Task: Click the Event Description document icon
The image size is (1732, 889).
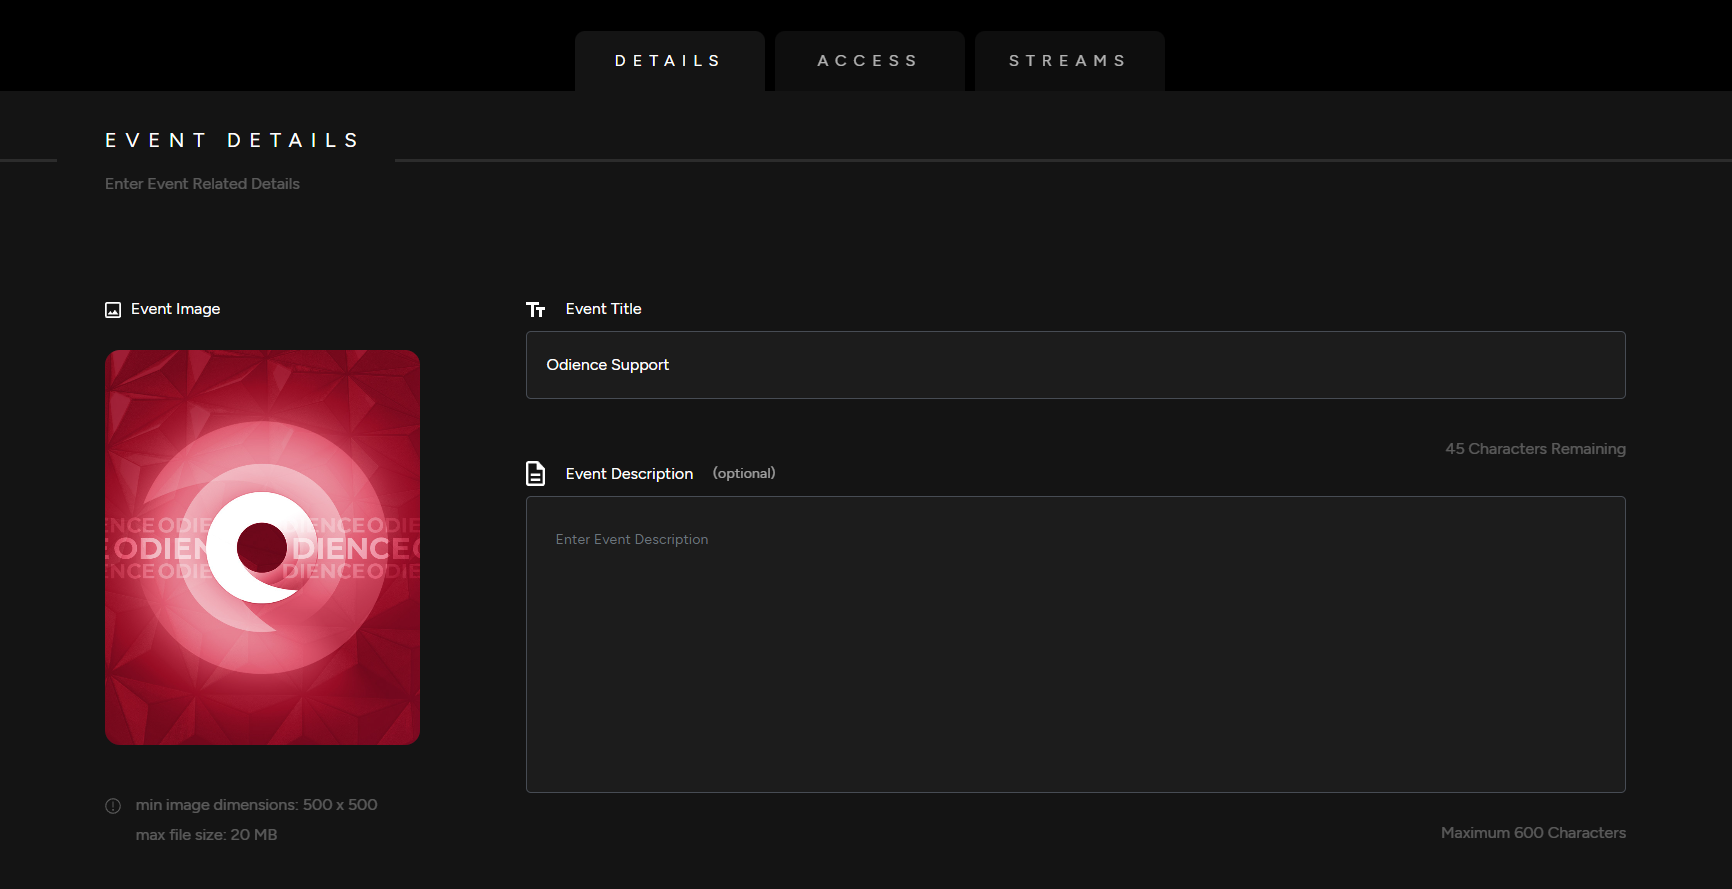Action: 536,474
